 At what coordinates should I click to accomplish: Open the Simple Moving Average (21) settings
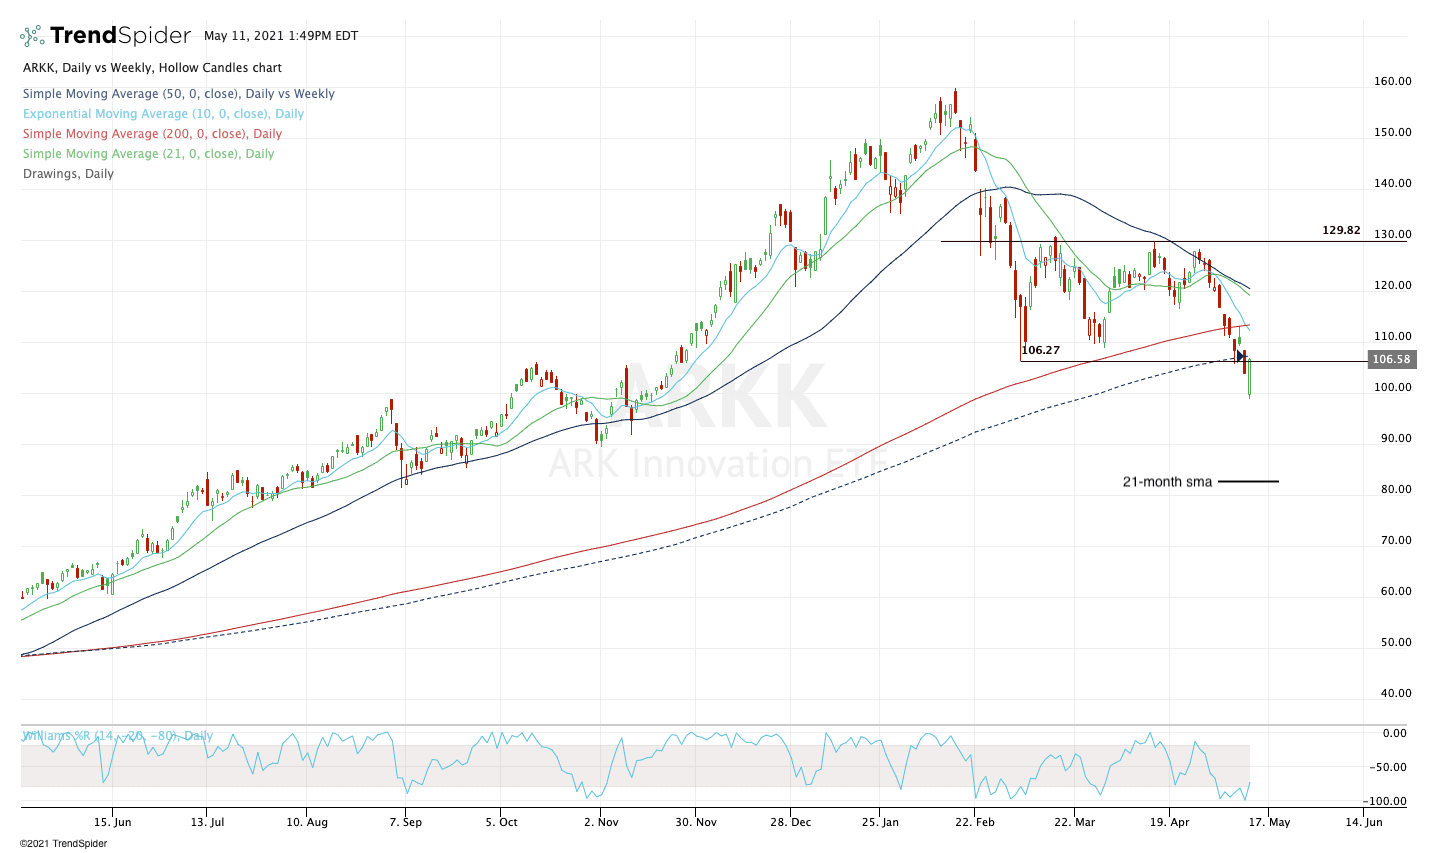pyautogui.click(x=148, y=153)
